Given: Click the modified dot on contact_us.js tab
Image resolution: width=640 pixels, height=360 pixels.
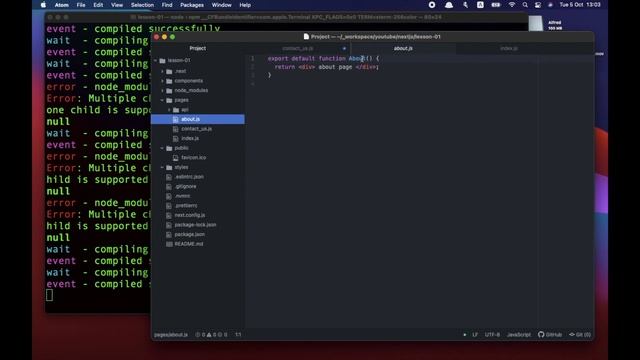Looking at the screenshot, I should coord(344,48).
